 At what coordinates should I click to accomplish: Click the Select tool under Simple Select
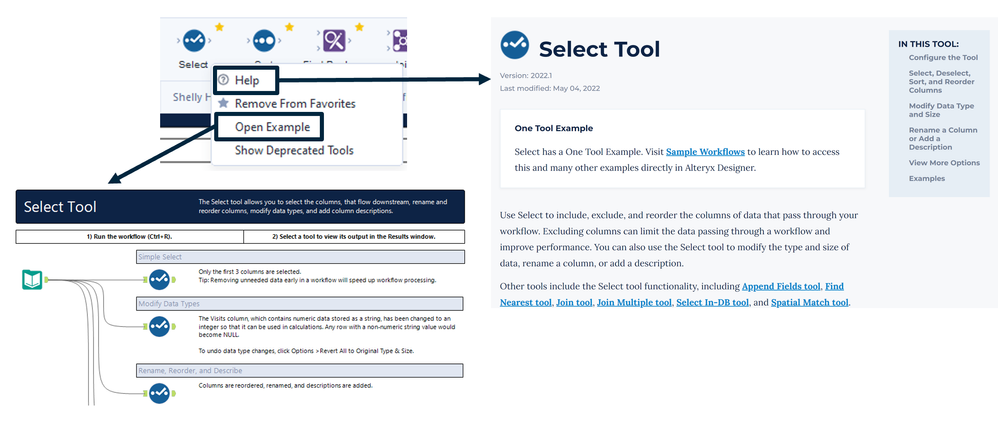158,279
